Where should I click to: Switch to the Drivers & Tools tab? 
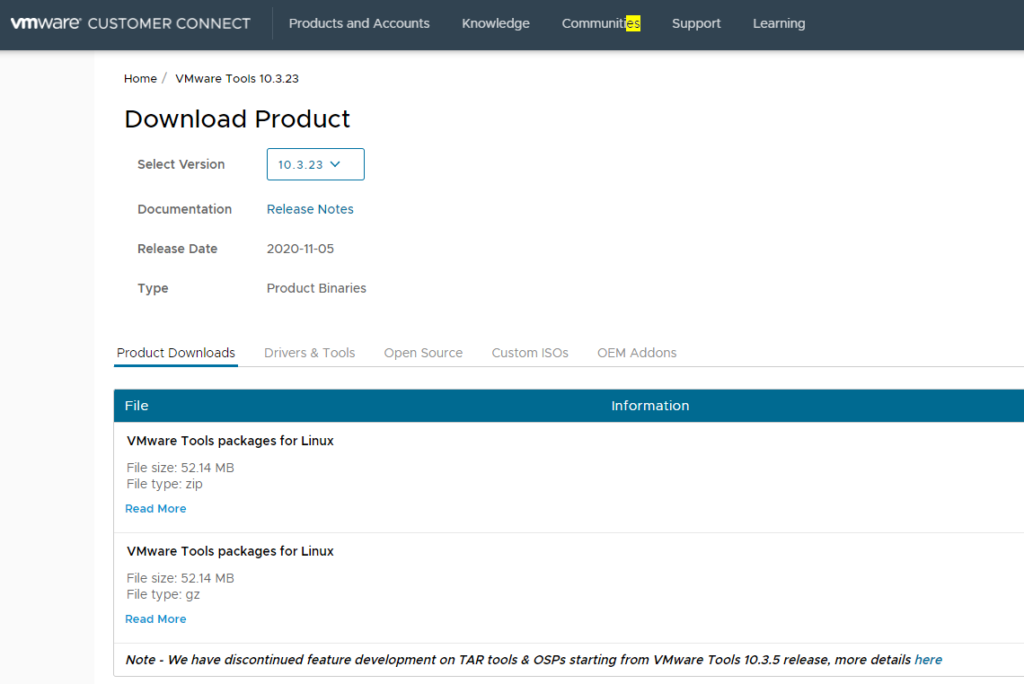[x=310, y=353]
